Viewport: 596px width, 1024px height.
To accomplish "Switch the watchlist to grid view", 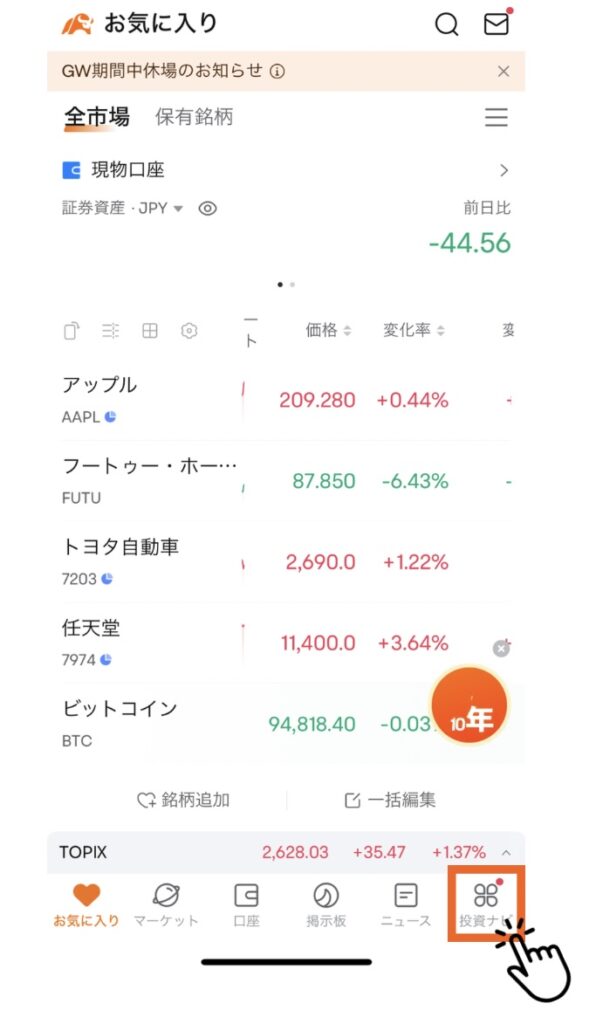I will pyautogui.click(x=150, y=331).
